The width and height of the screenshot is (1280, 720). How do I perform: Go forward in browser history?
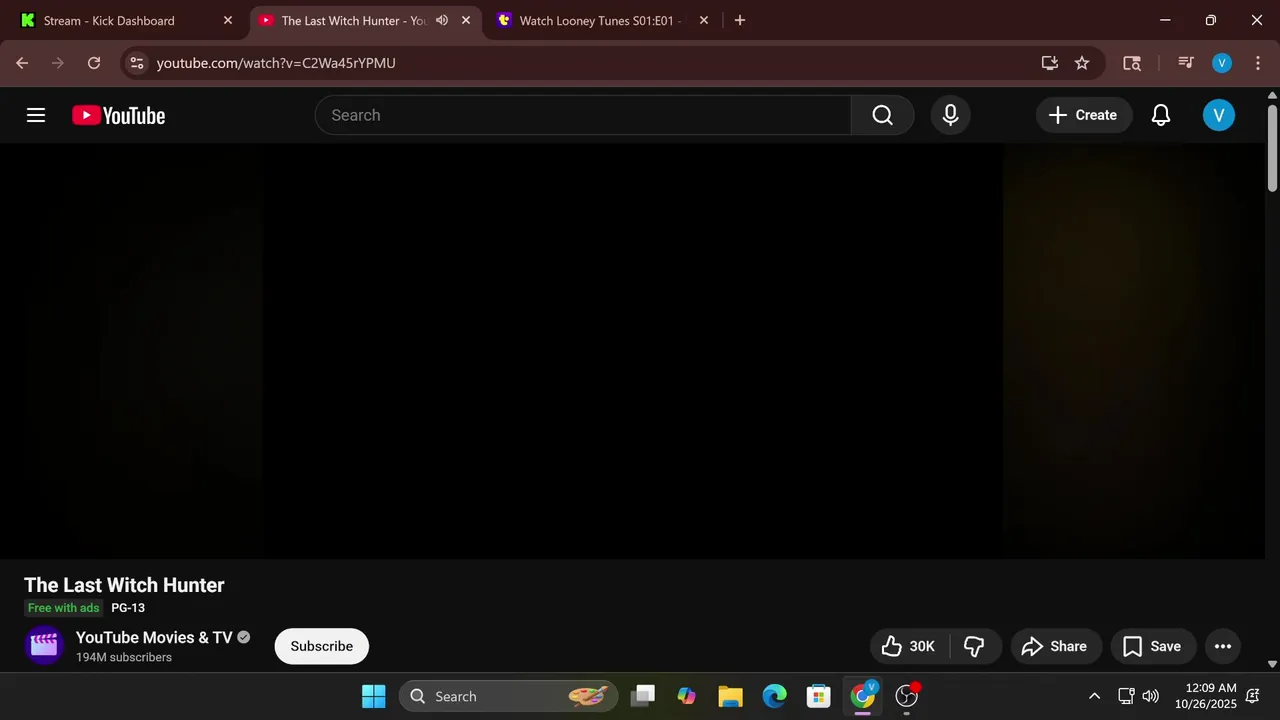pyautogui.click(x=58, y=63)
